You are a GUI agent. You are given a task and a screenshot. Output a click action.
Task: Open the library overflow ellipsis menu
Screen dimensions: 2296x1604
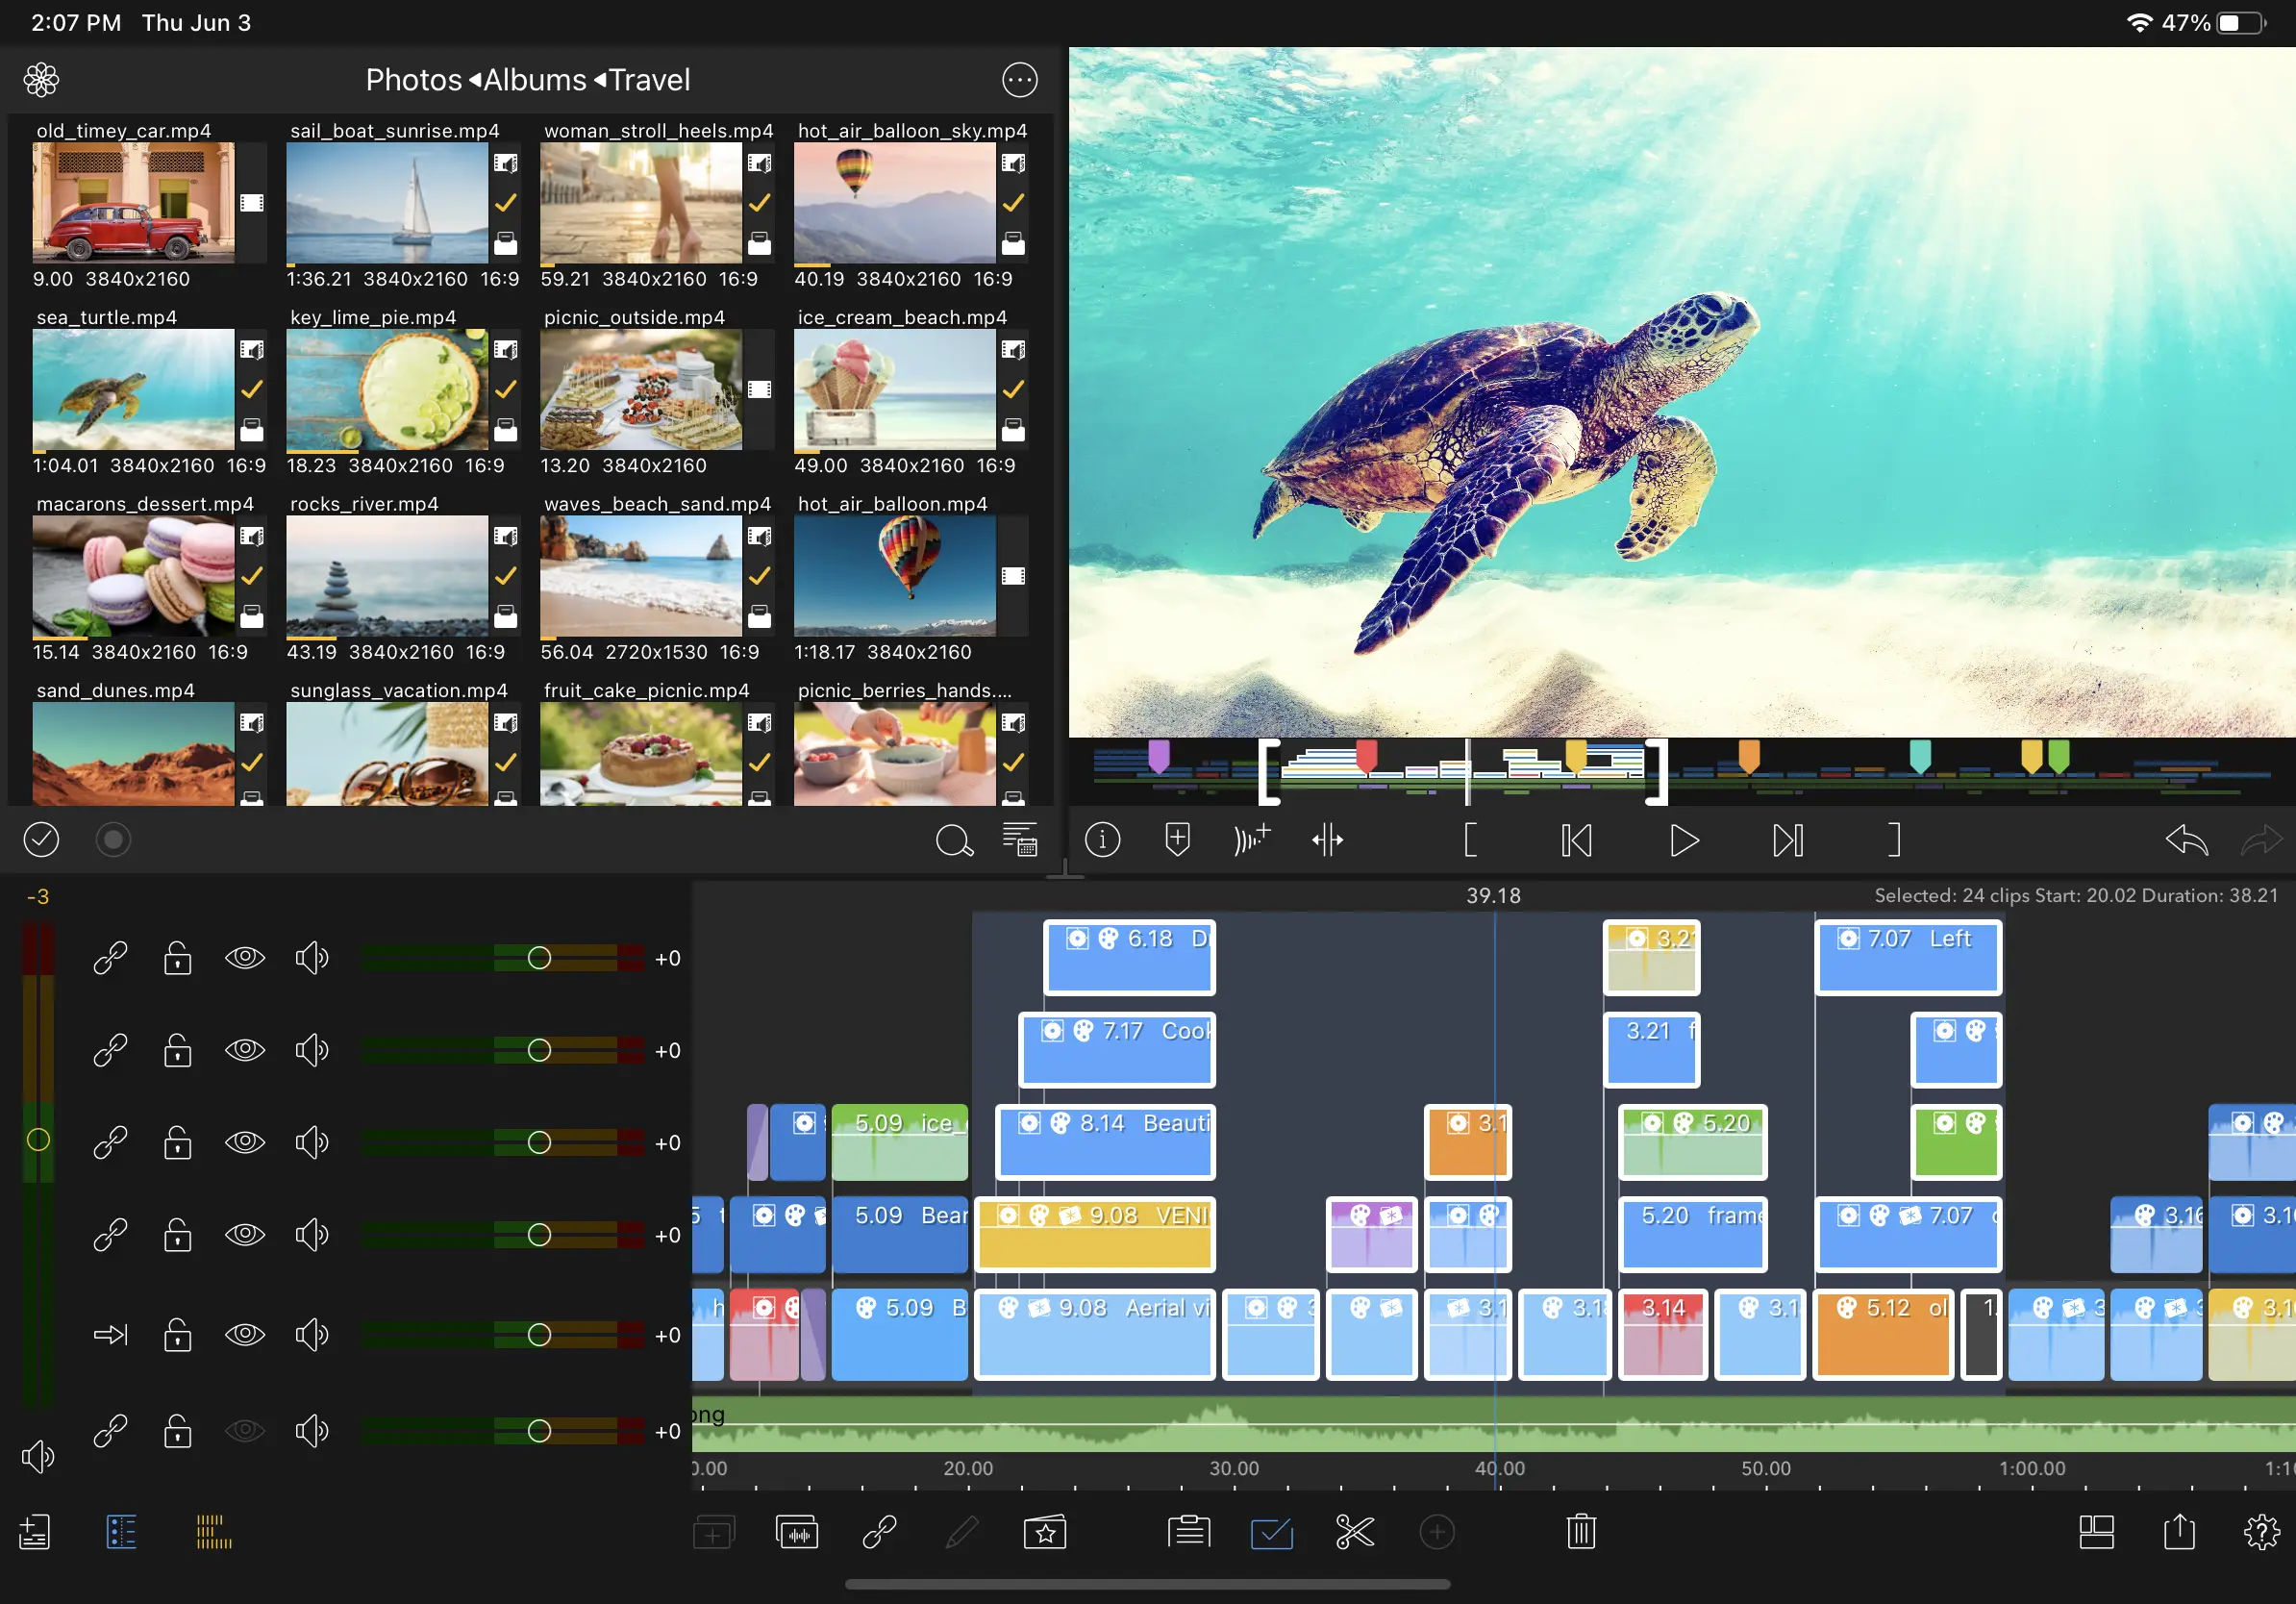[1019, 80]
